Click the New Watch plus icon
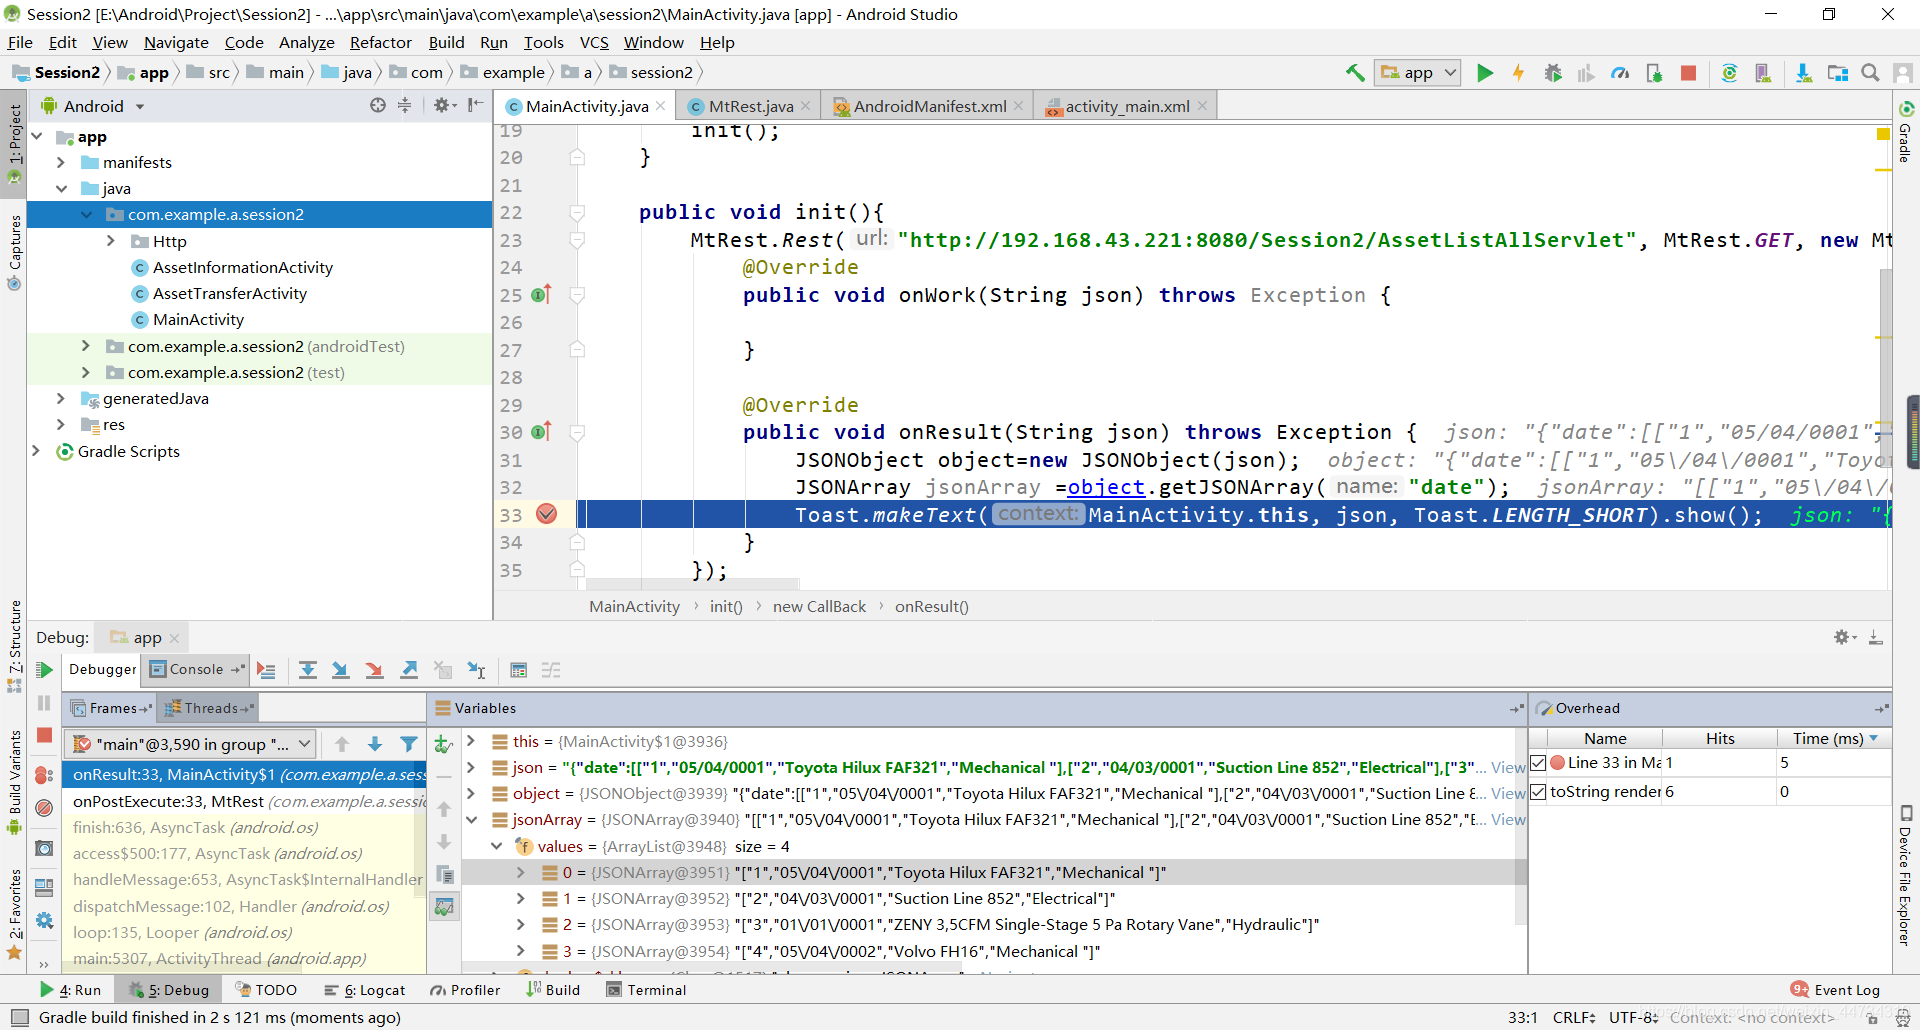The image size is (1920, 1030). click(x=444, y=744)
